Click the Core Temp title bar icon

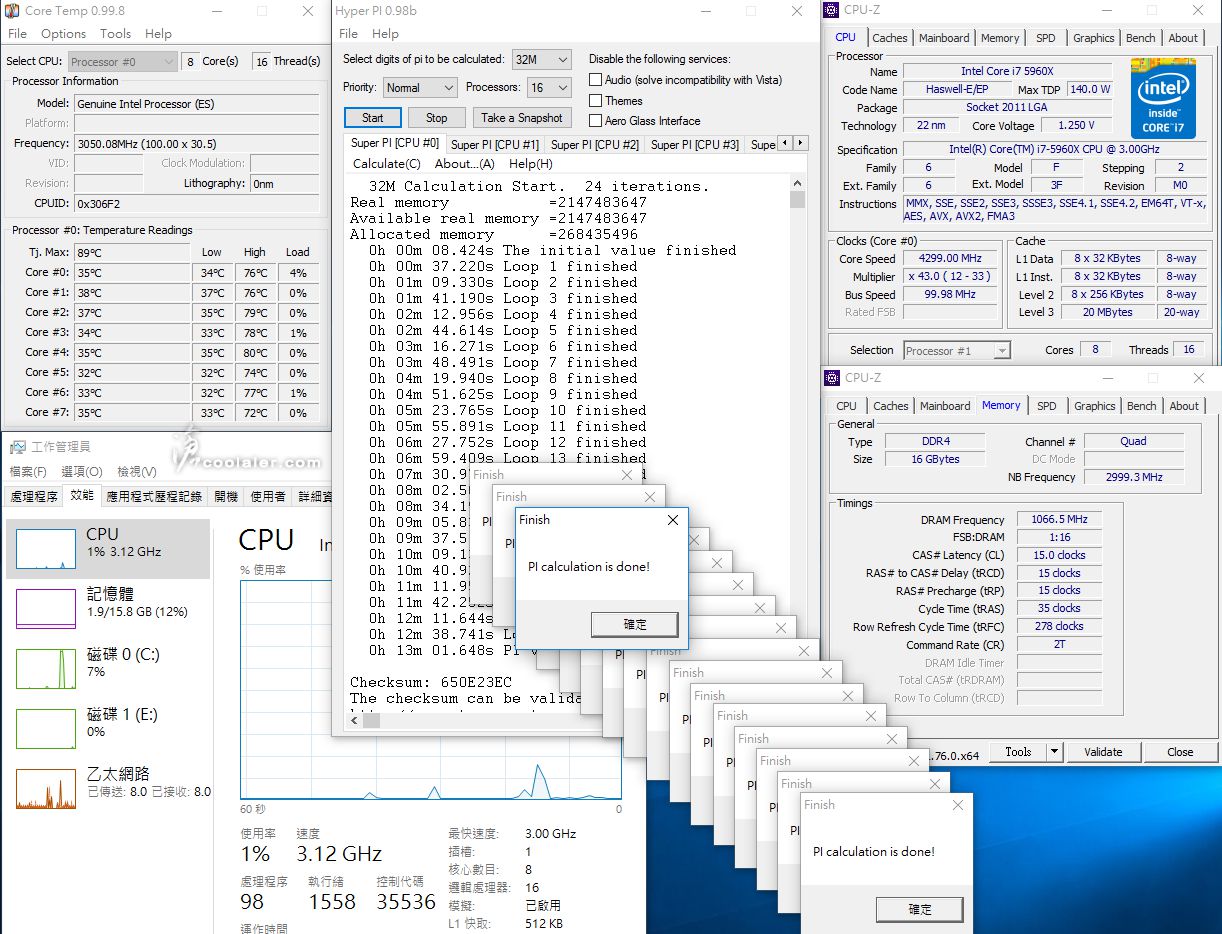click(11, 11)
